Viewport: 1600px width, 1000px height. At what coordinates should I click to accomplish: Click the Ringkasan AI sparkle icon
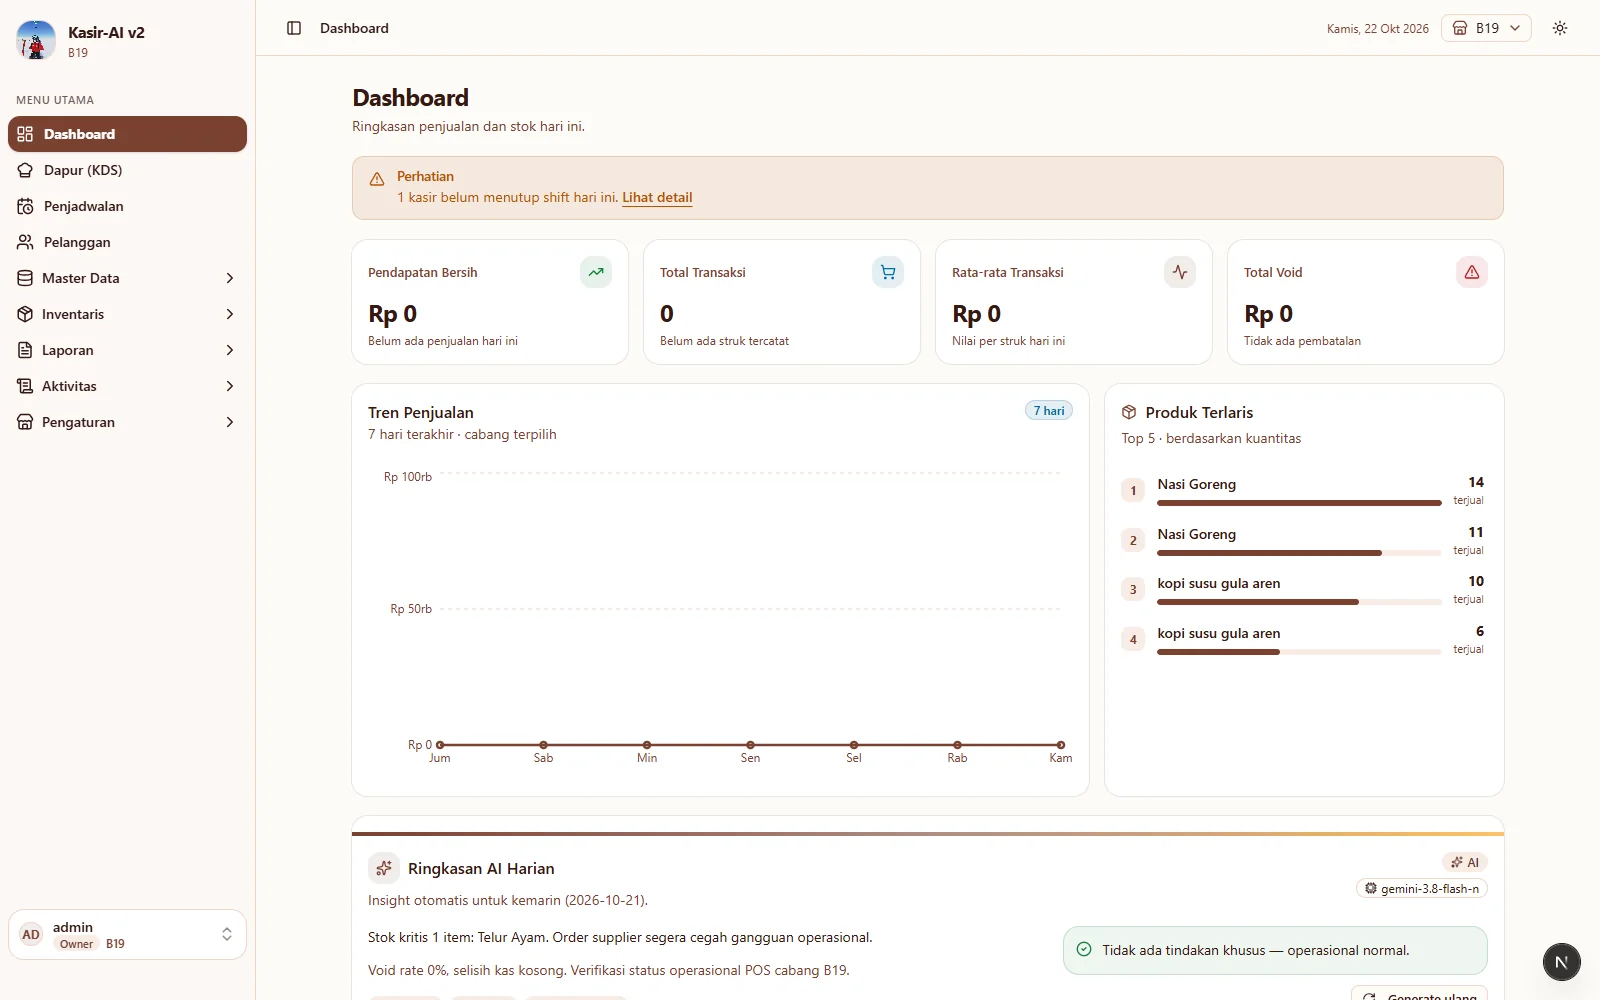[384, 868]
